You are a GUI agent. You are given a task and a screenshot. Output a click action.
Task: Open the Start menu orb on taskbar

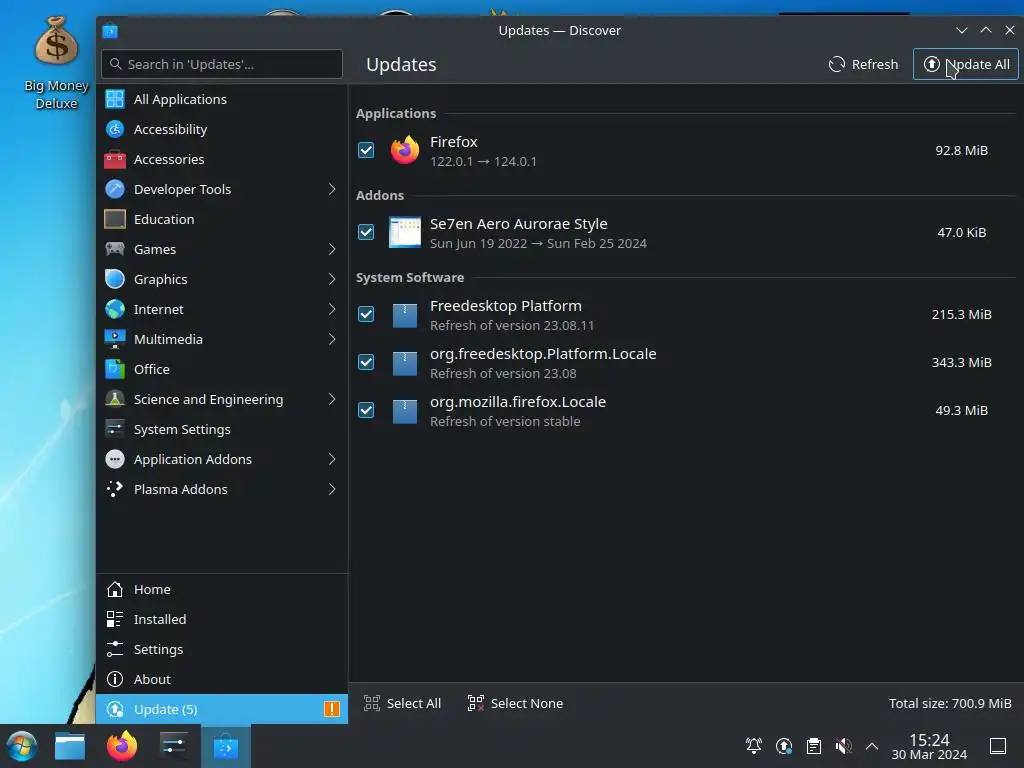[22, 746]
